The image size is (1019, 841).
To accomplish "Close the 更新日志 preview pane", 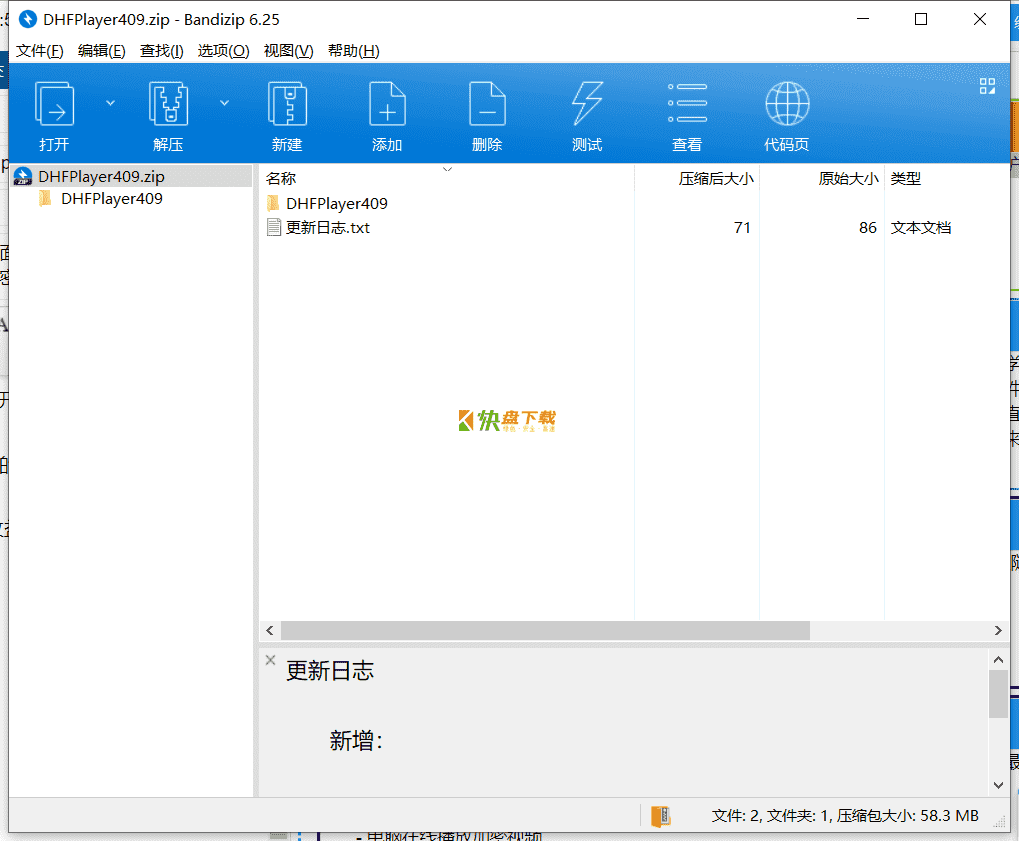I will point(270,660).
